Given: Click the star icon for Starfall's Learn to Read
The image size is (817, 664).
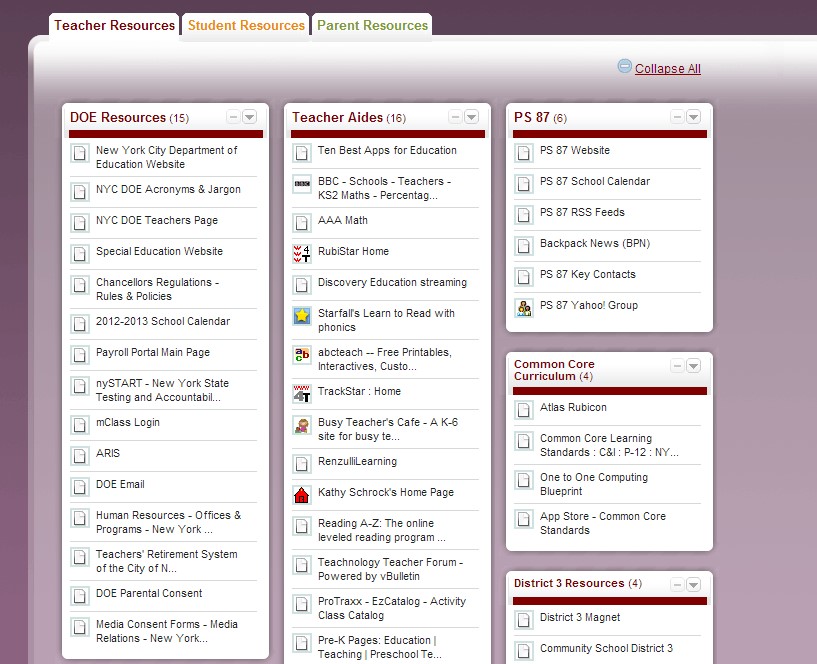Looking at the screenshot, I should click(x=302, y=316).
